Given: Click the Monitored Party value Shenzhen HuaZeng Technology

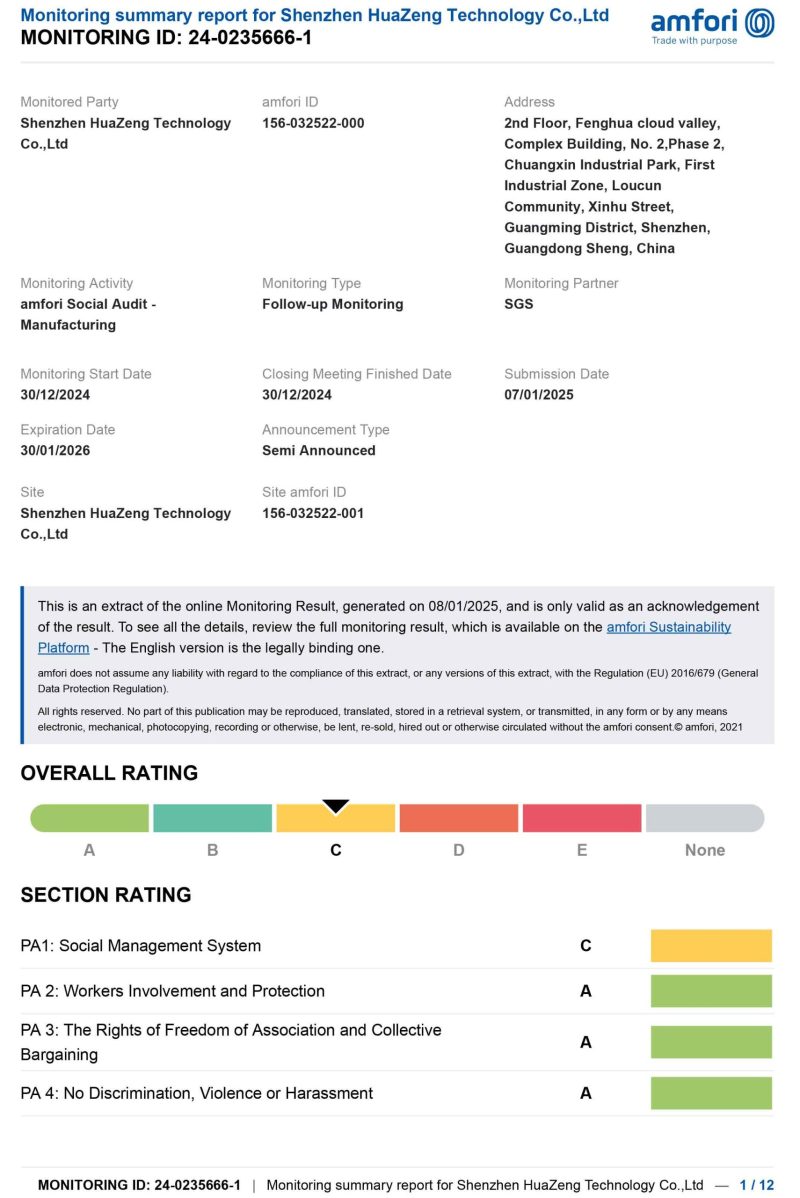Looking at the screenshot, I should [125, 134].
